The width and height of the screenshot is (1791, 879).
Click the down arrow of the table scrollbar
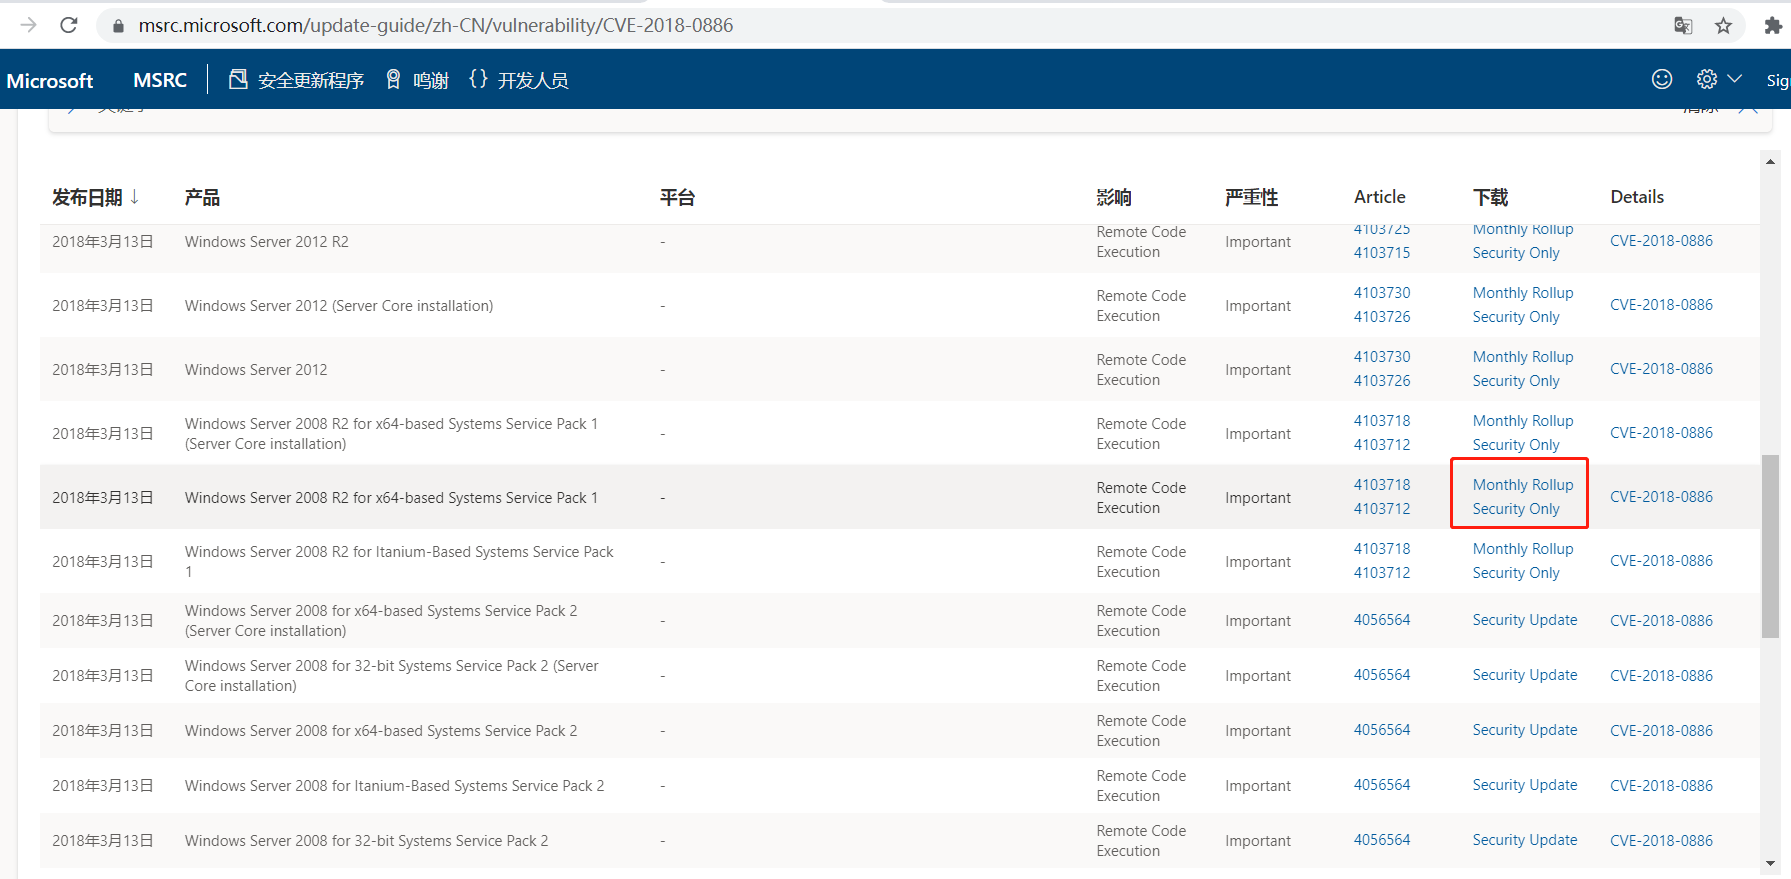(1770, 863)
